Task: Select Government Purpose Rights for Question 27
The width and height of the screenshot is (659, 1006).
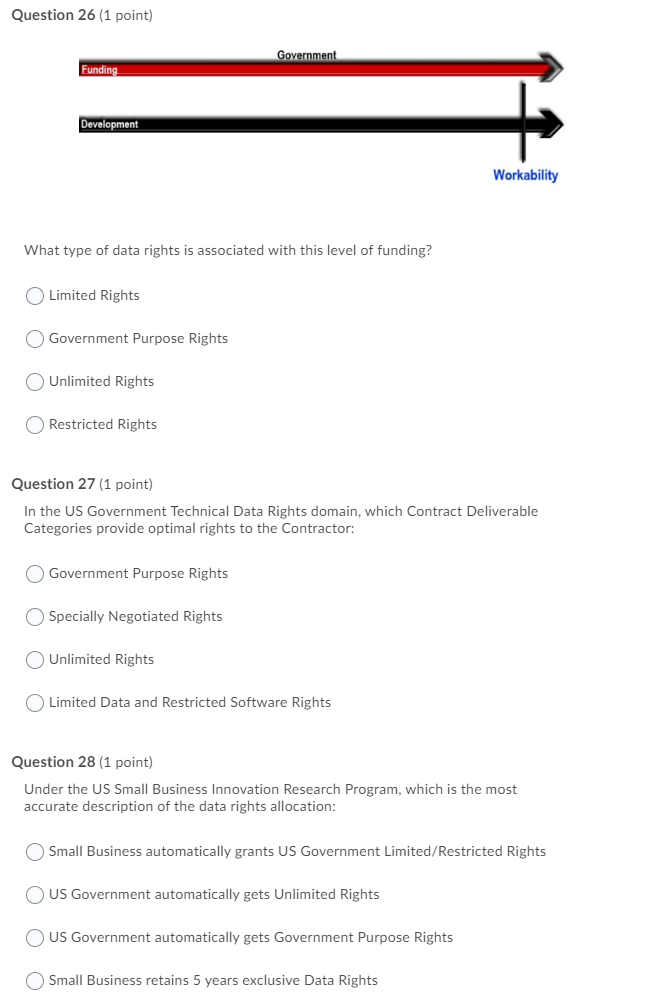Action: coord(35,573)
